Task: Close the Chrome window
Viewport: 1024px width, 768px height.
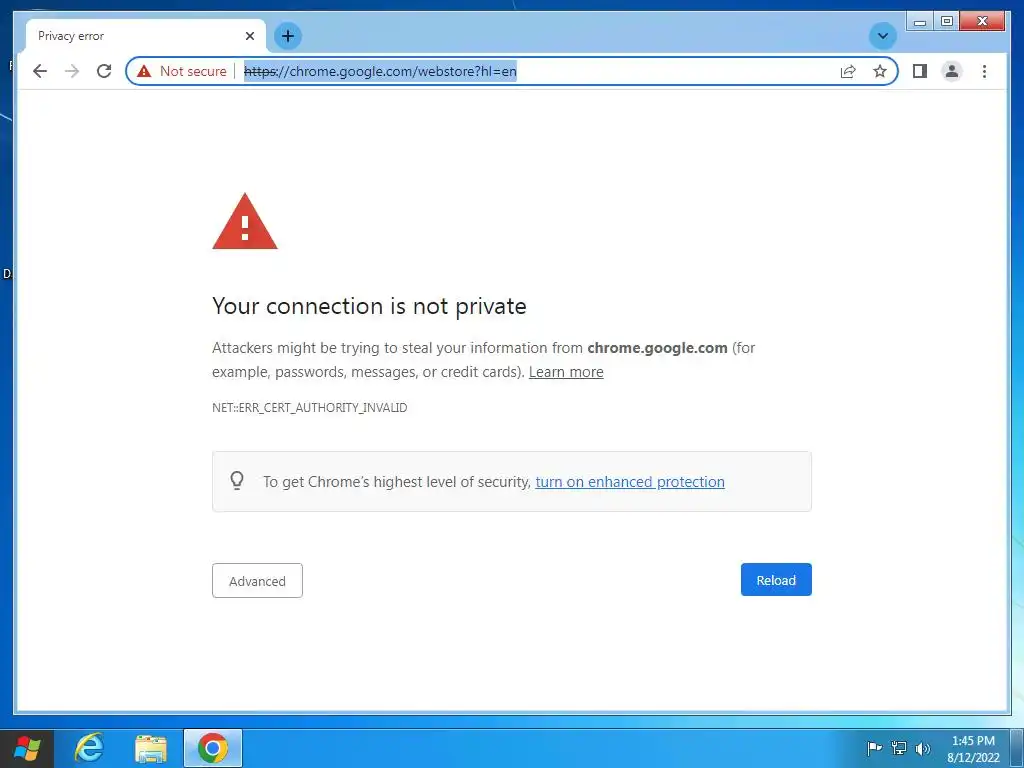Action: 982,22
